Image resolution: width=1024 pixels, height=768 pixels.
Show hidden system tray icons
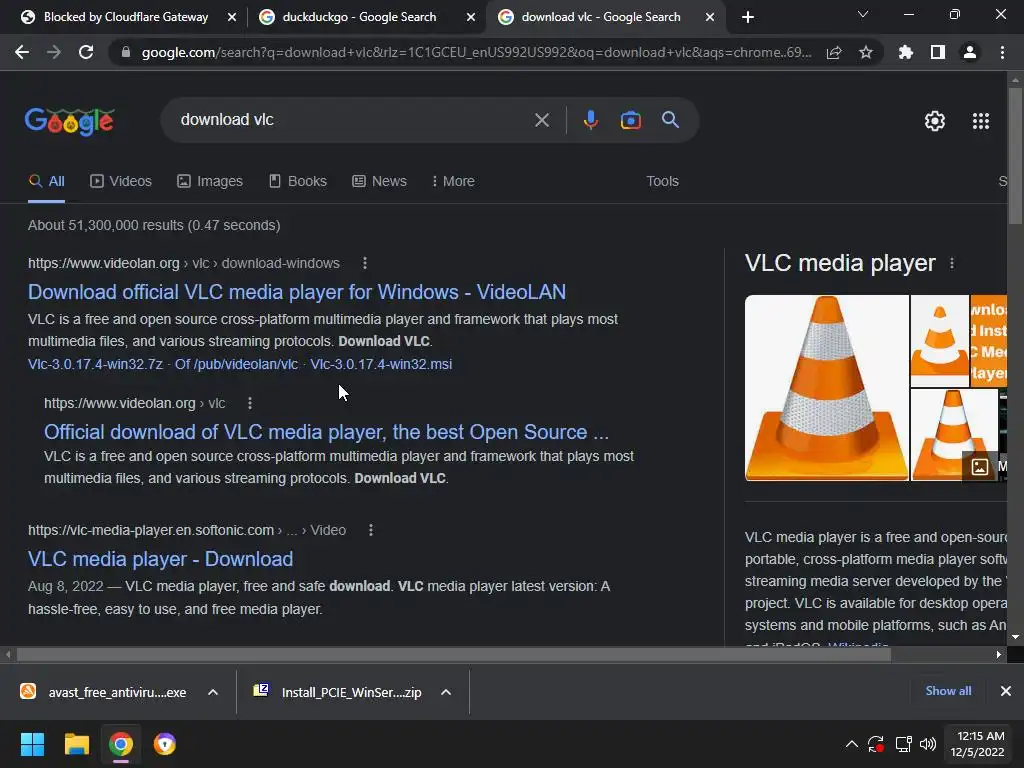(852, 744)
